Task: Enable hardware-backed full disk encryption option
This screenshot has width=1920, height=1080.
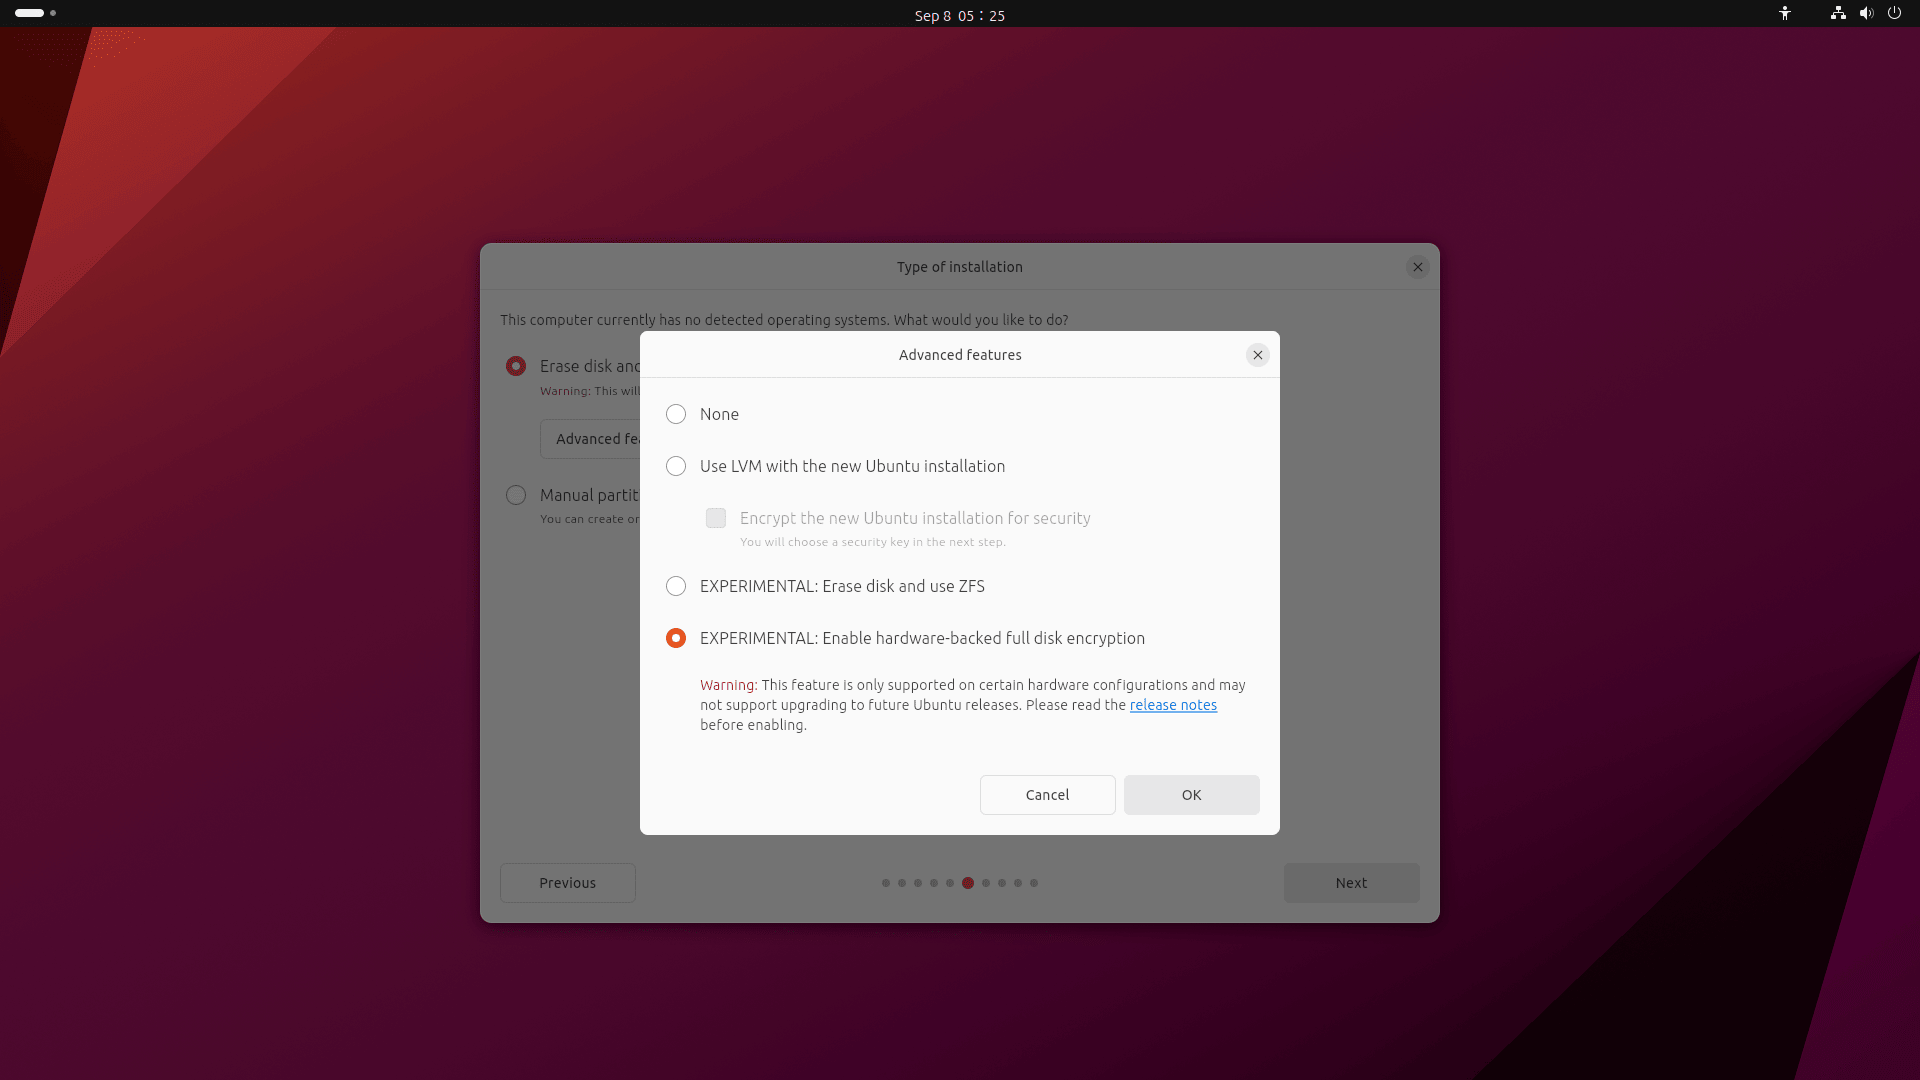Action: click(x=675, y=637)
